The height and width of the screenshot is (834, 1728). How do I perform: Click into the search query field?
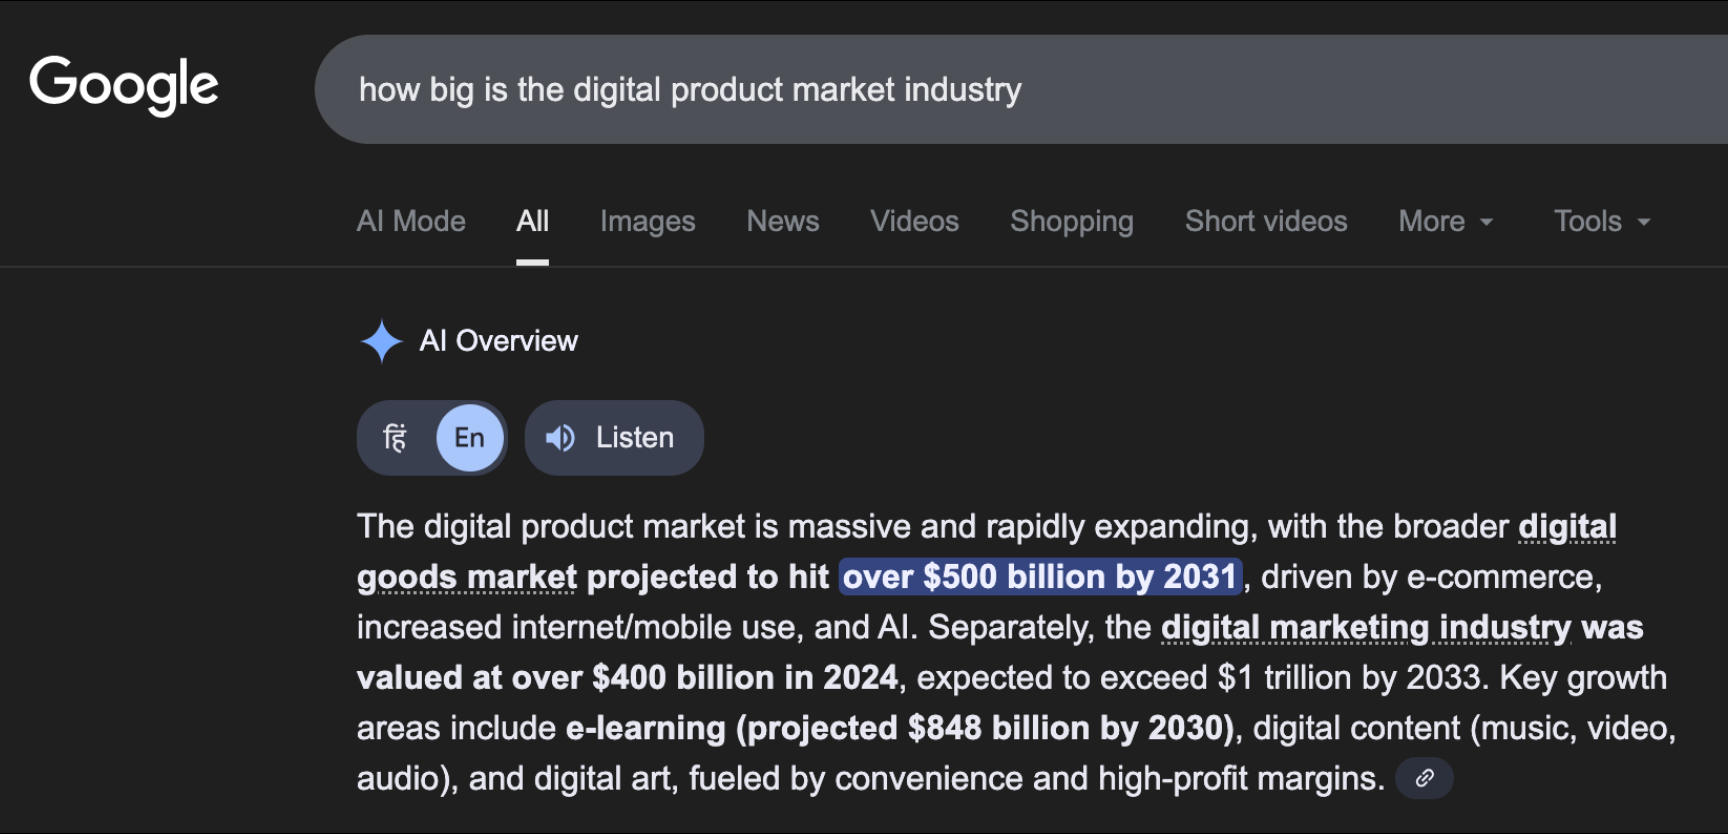(x=1000, y=90)
